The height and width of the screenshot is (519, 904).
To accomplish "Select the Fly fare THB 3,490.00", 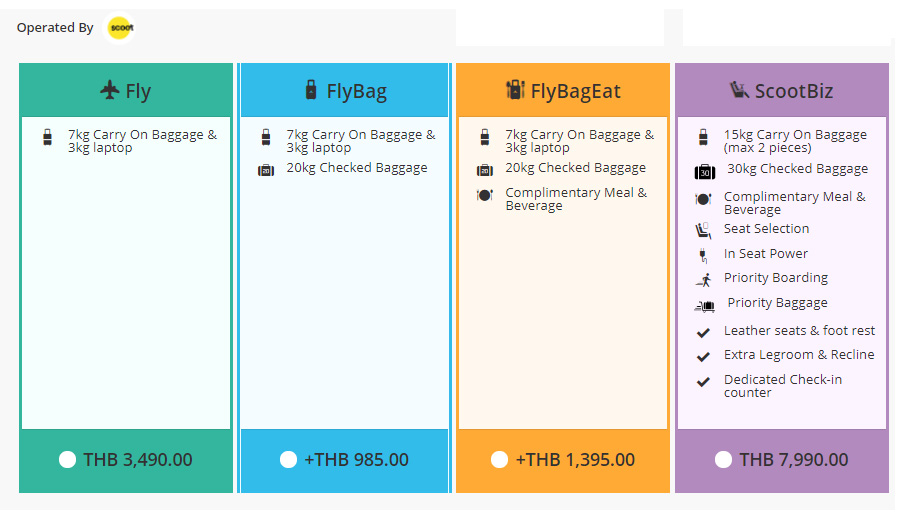I will (67, 460).
